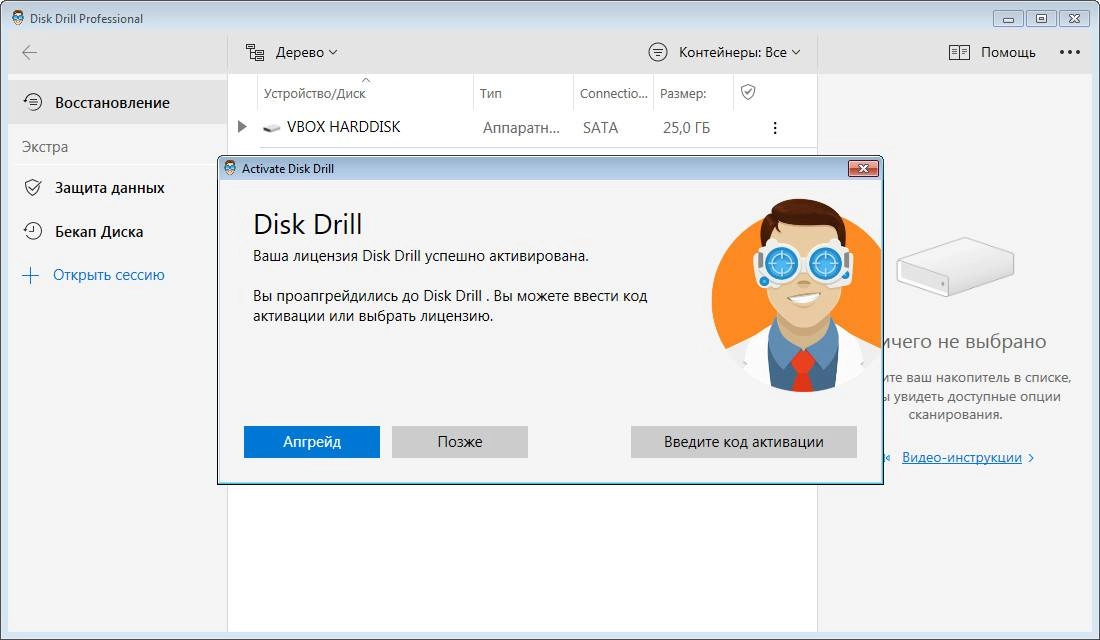Click Введите код активации button
The height and width of the screenshot is (640, 1100).
tap(744, 442)
